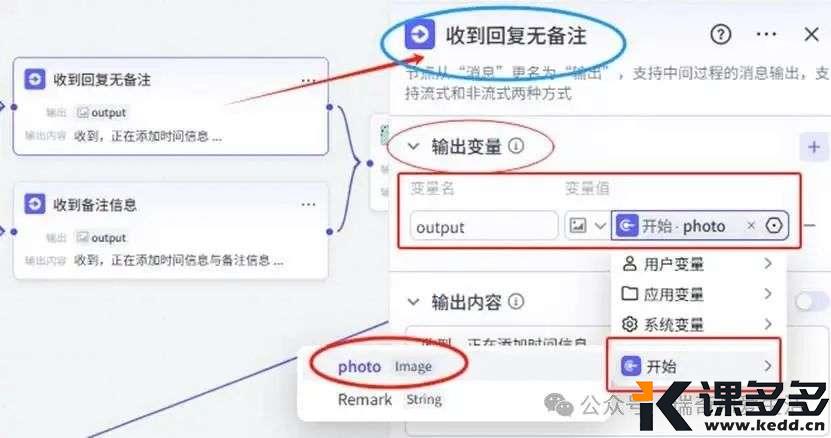Open the help question-mark icon in panel header
The image size is (831, 438).
[x=720, y=35]
